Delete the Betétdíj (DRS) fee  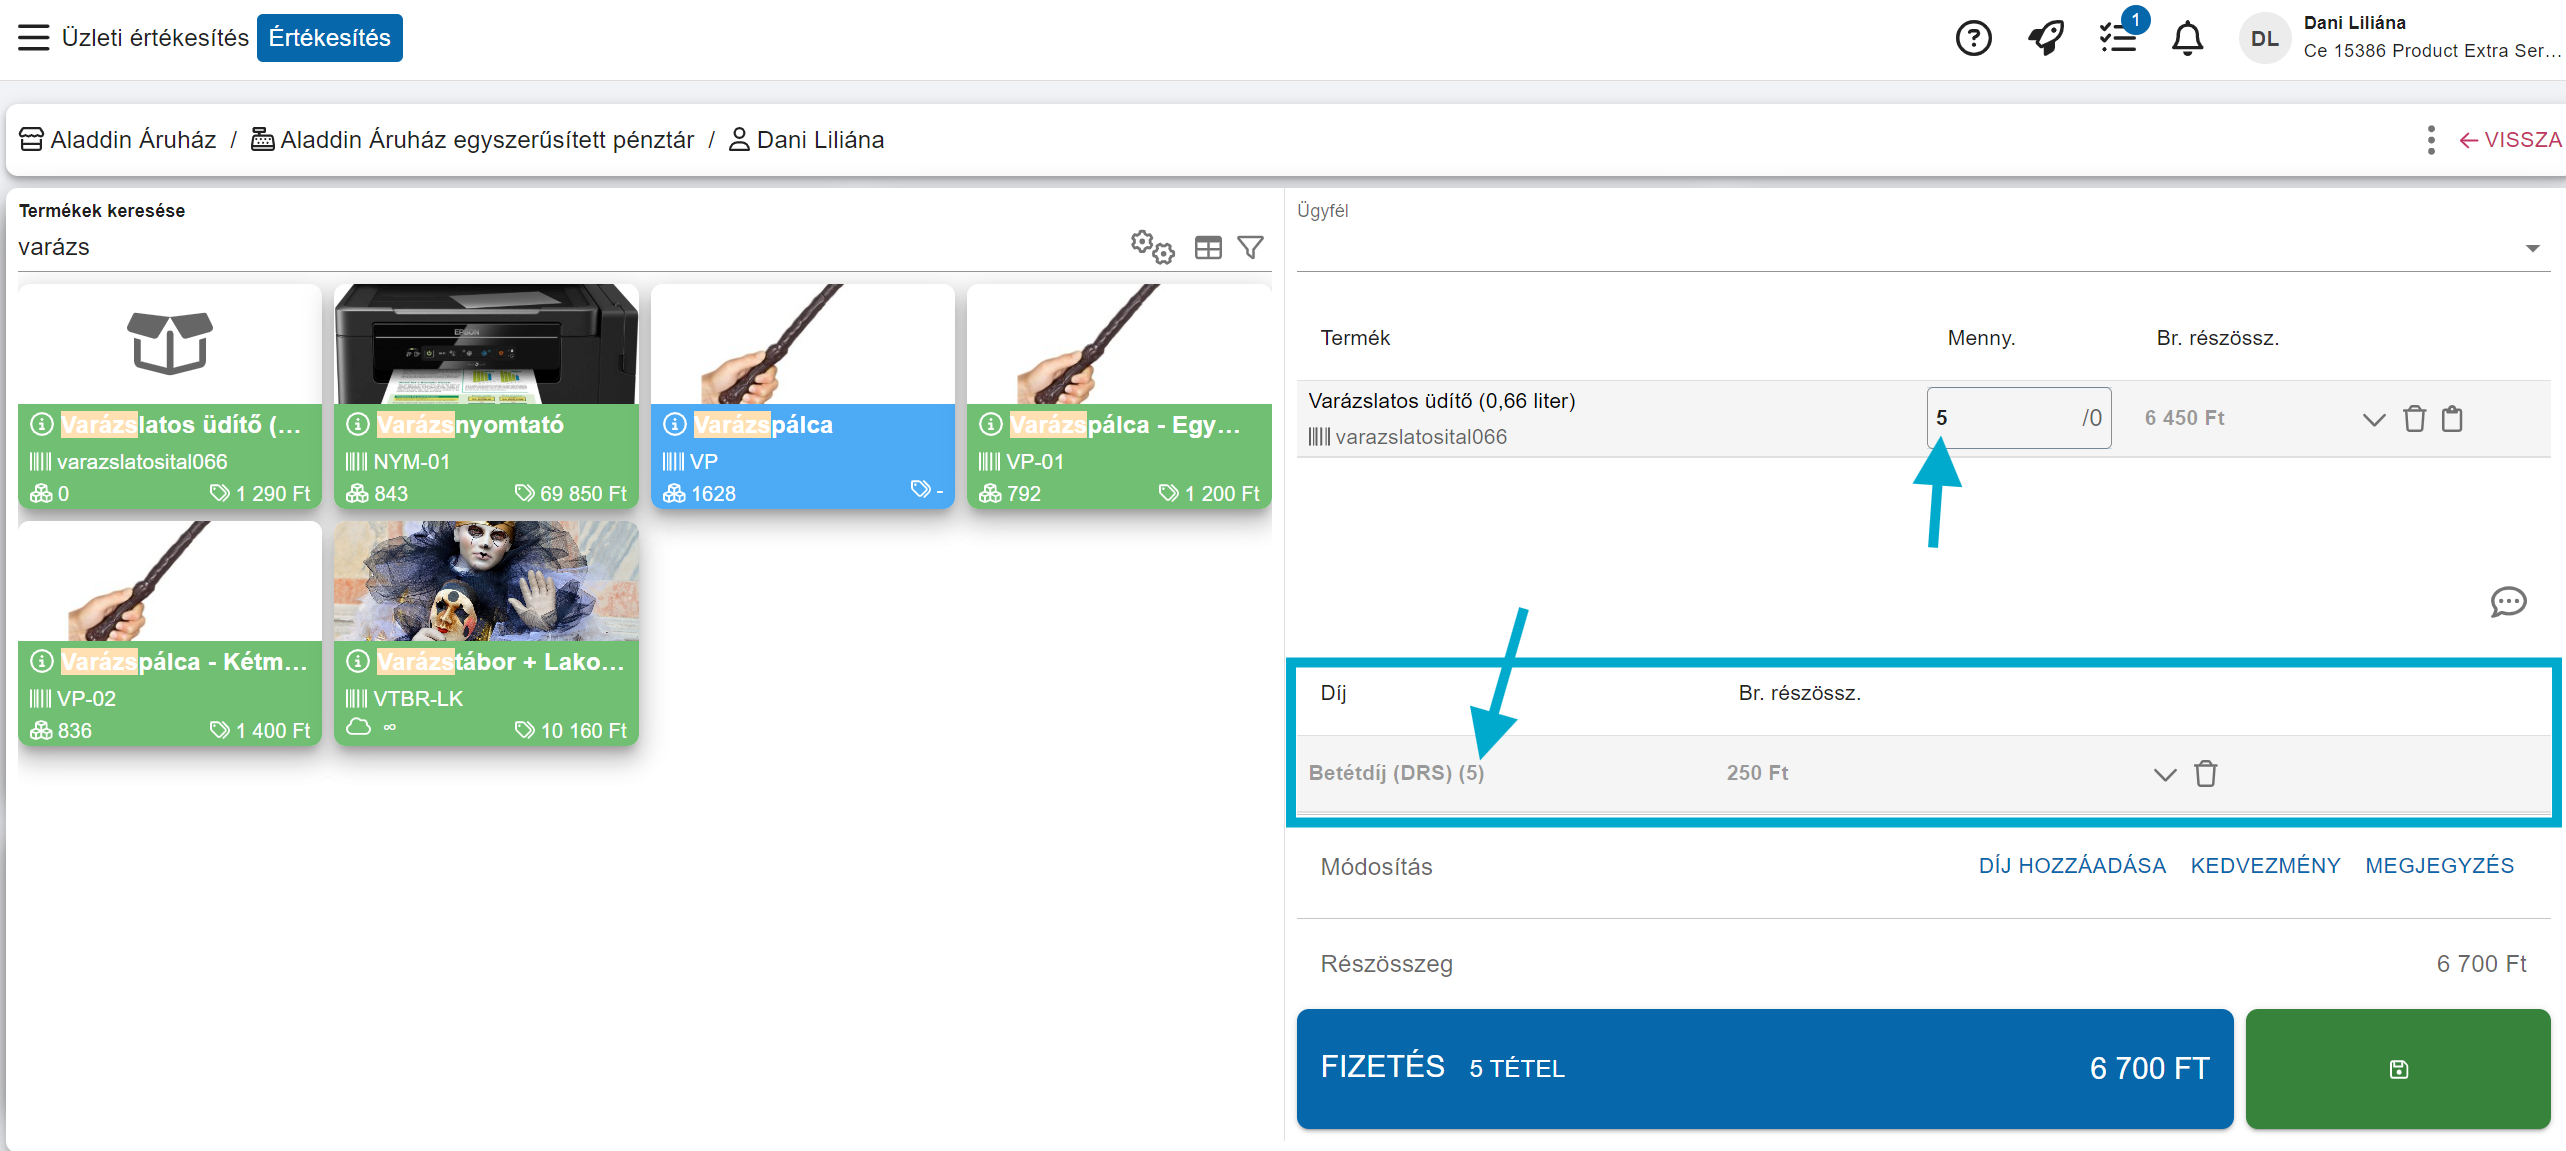[x=2205, y=774]
